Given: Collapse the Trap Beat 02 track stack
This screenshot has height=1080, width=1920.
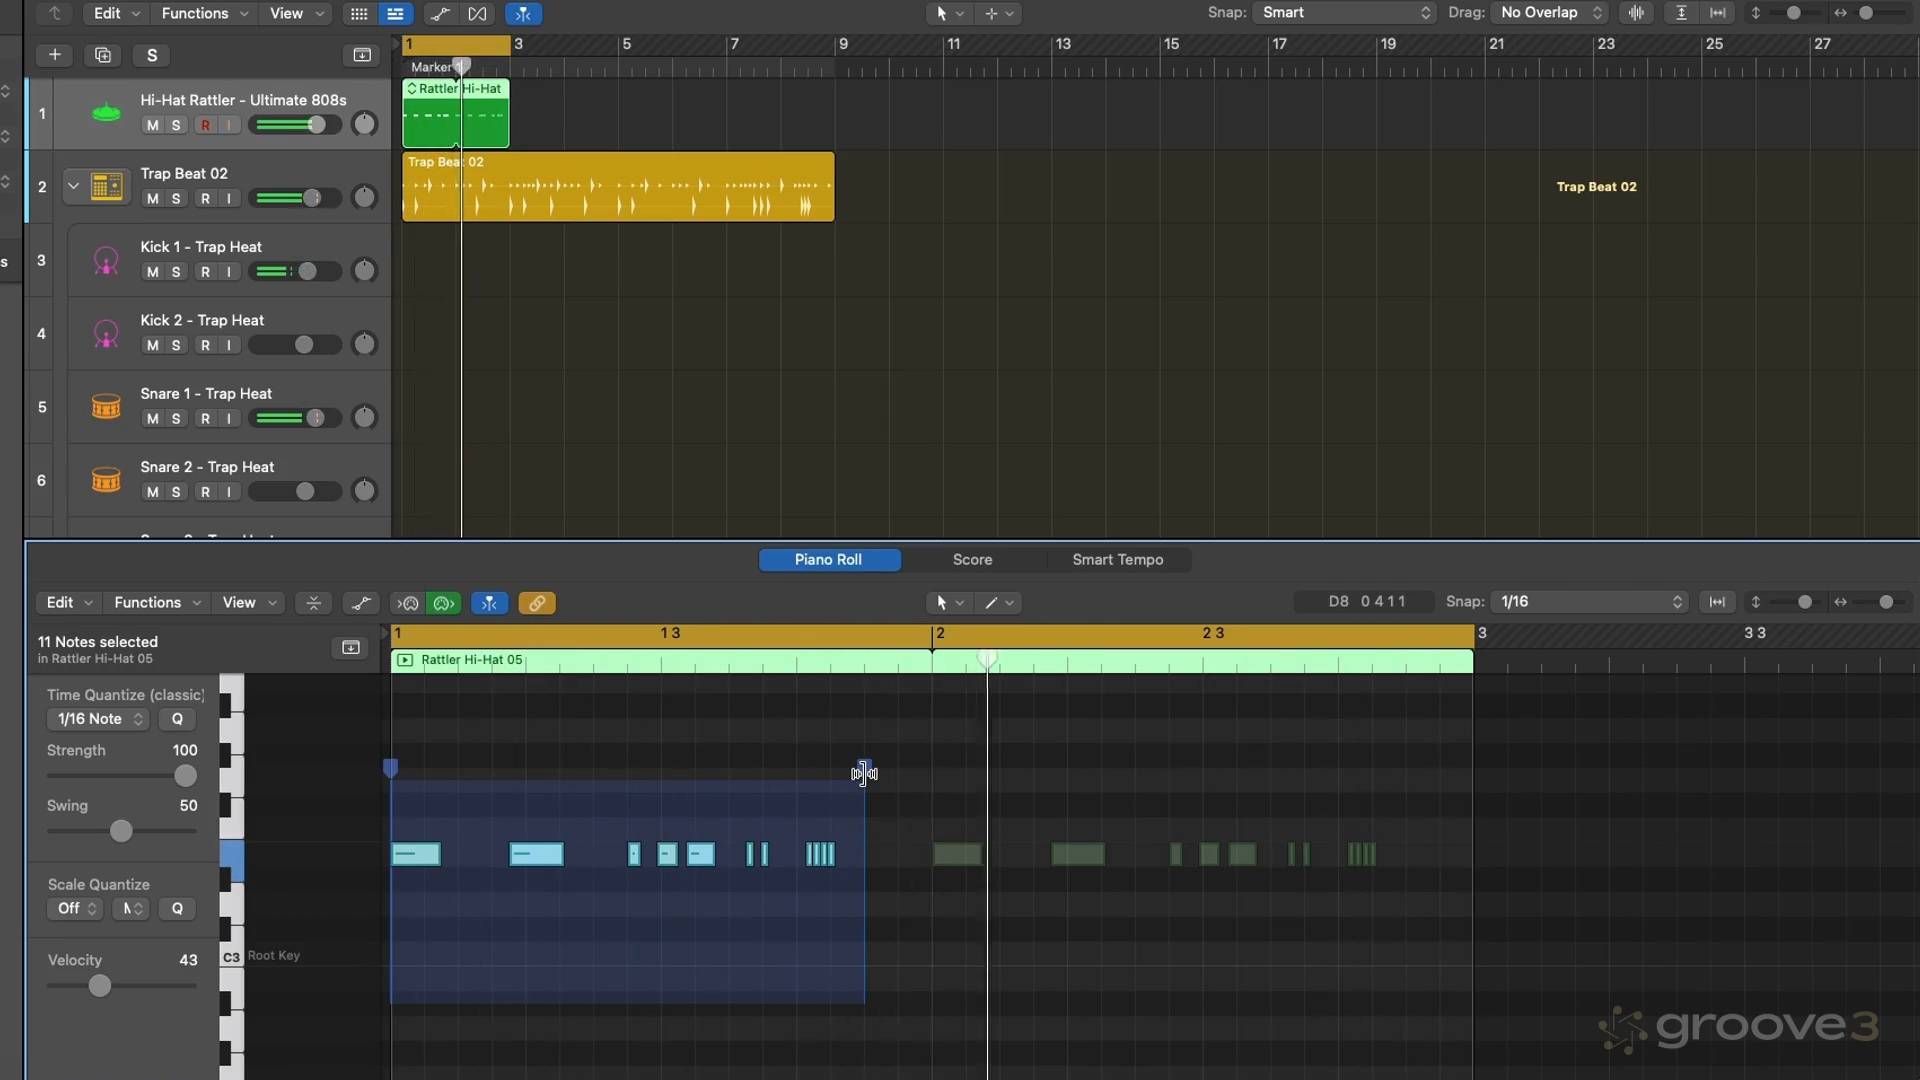Looking at the screenshot, I should 73,186.
